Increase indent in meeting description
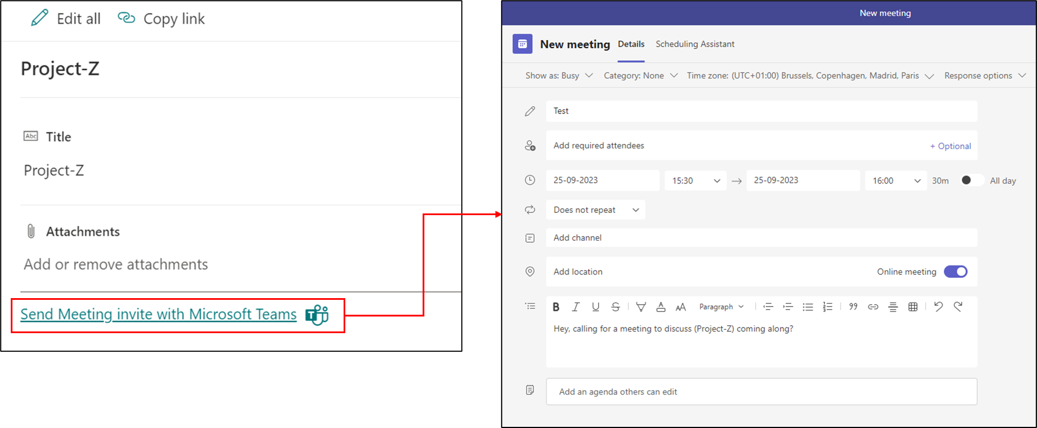The image size is (1037, 428). click(x=788, y=307)
